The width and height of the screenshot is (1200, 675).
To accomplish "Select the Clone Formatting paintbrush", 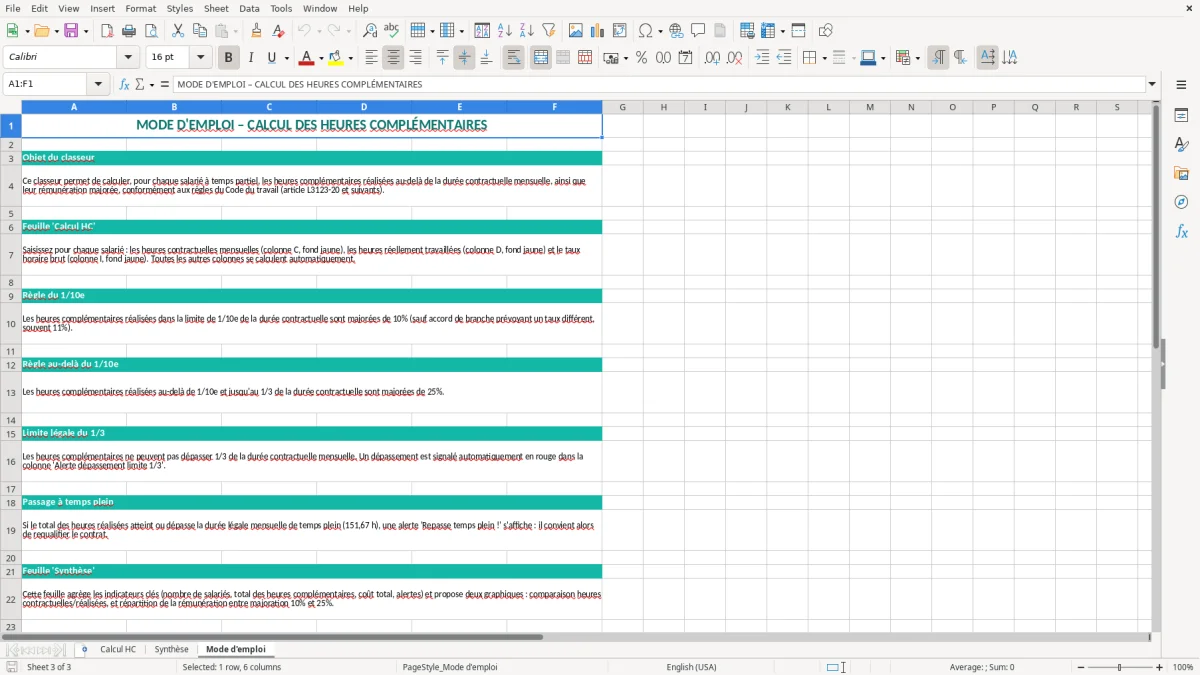I will 257,31.
